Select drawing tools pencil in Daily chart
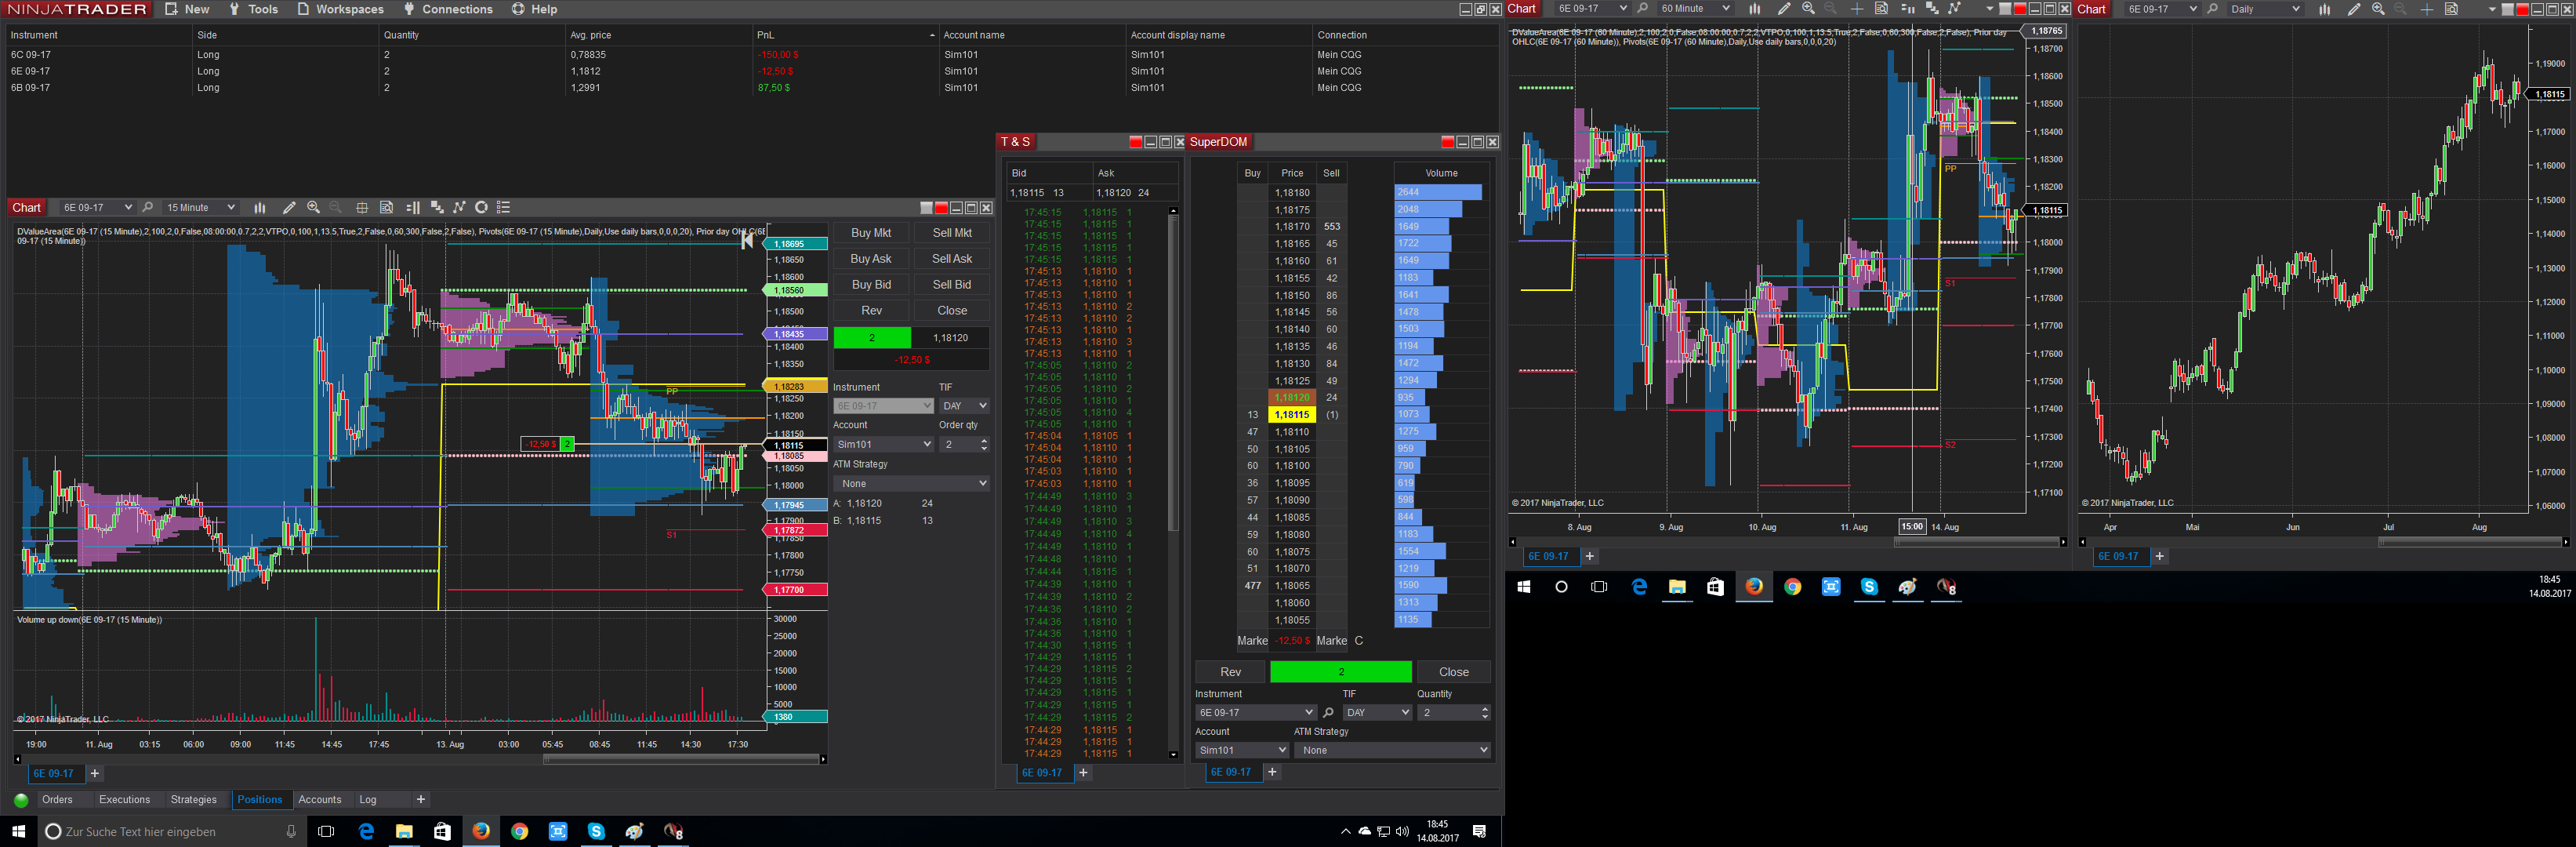 (2354, 9)
